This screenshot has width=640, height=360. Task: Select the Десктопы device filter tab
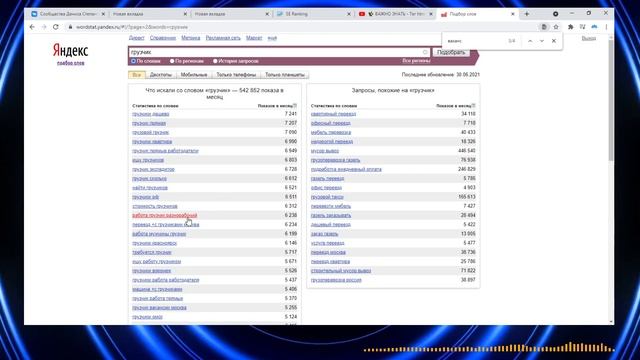[x=161, y=75]
